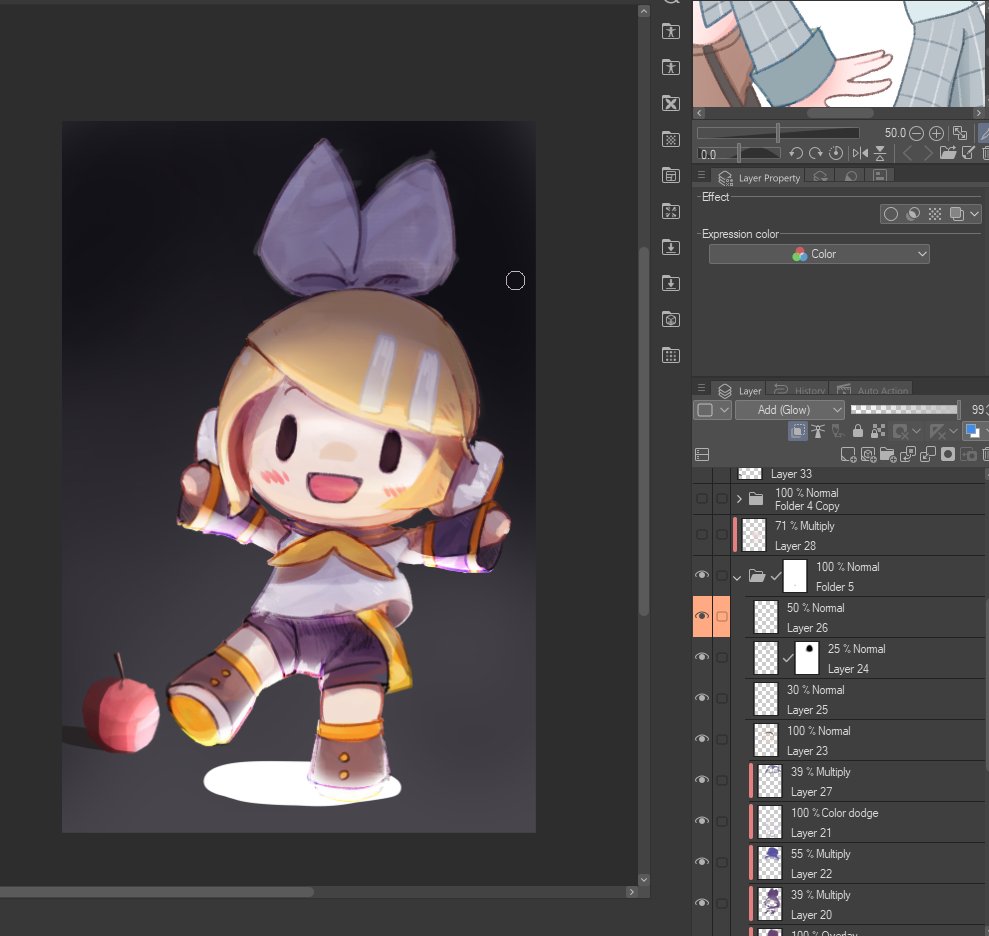The width and height of the screenshot is (989, 936).
Task: Collapse Folder 5
Action: [x=737, y=577]
